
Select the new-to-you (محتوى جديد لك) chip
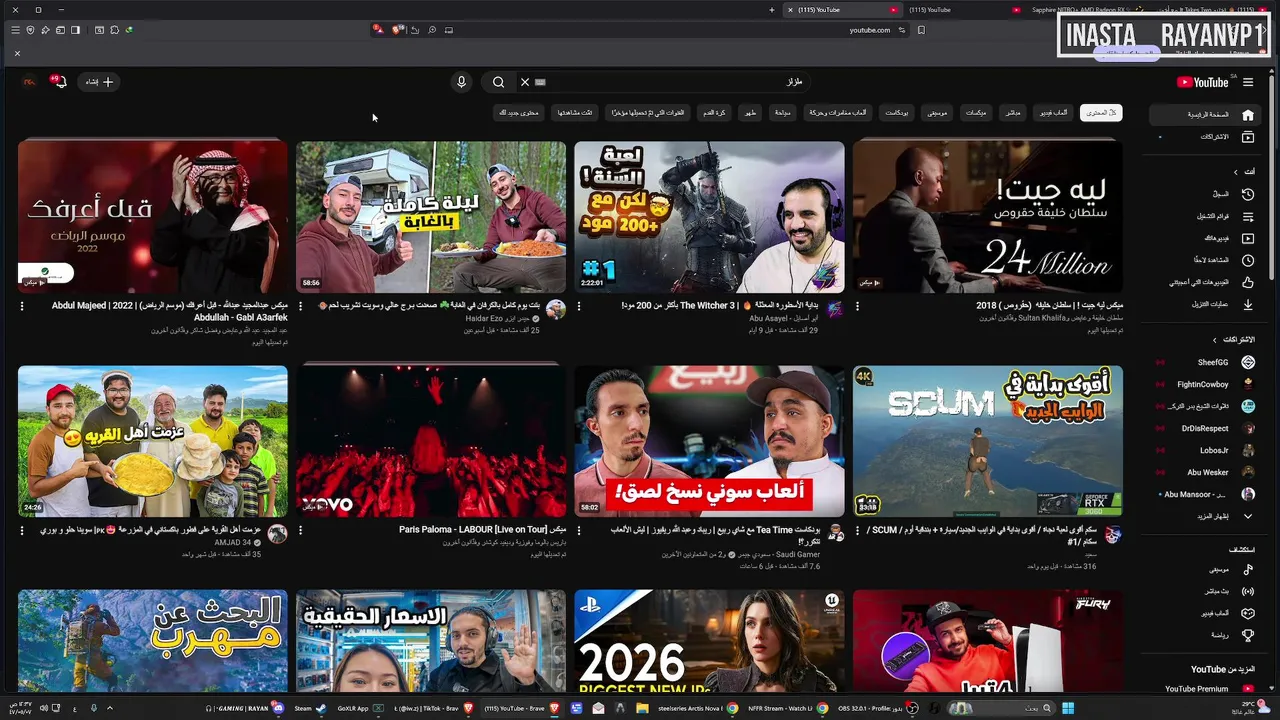tap(519, 112)
